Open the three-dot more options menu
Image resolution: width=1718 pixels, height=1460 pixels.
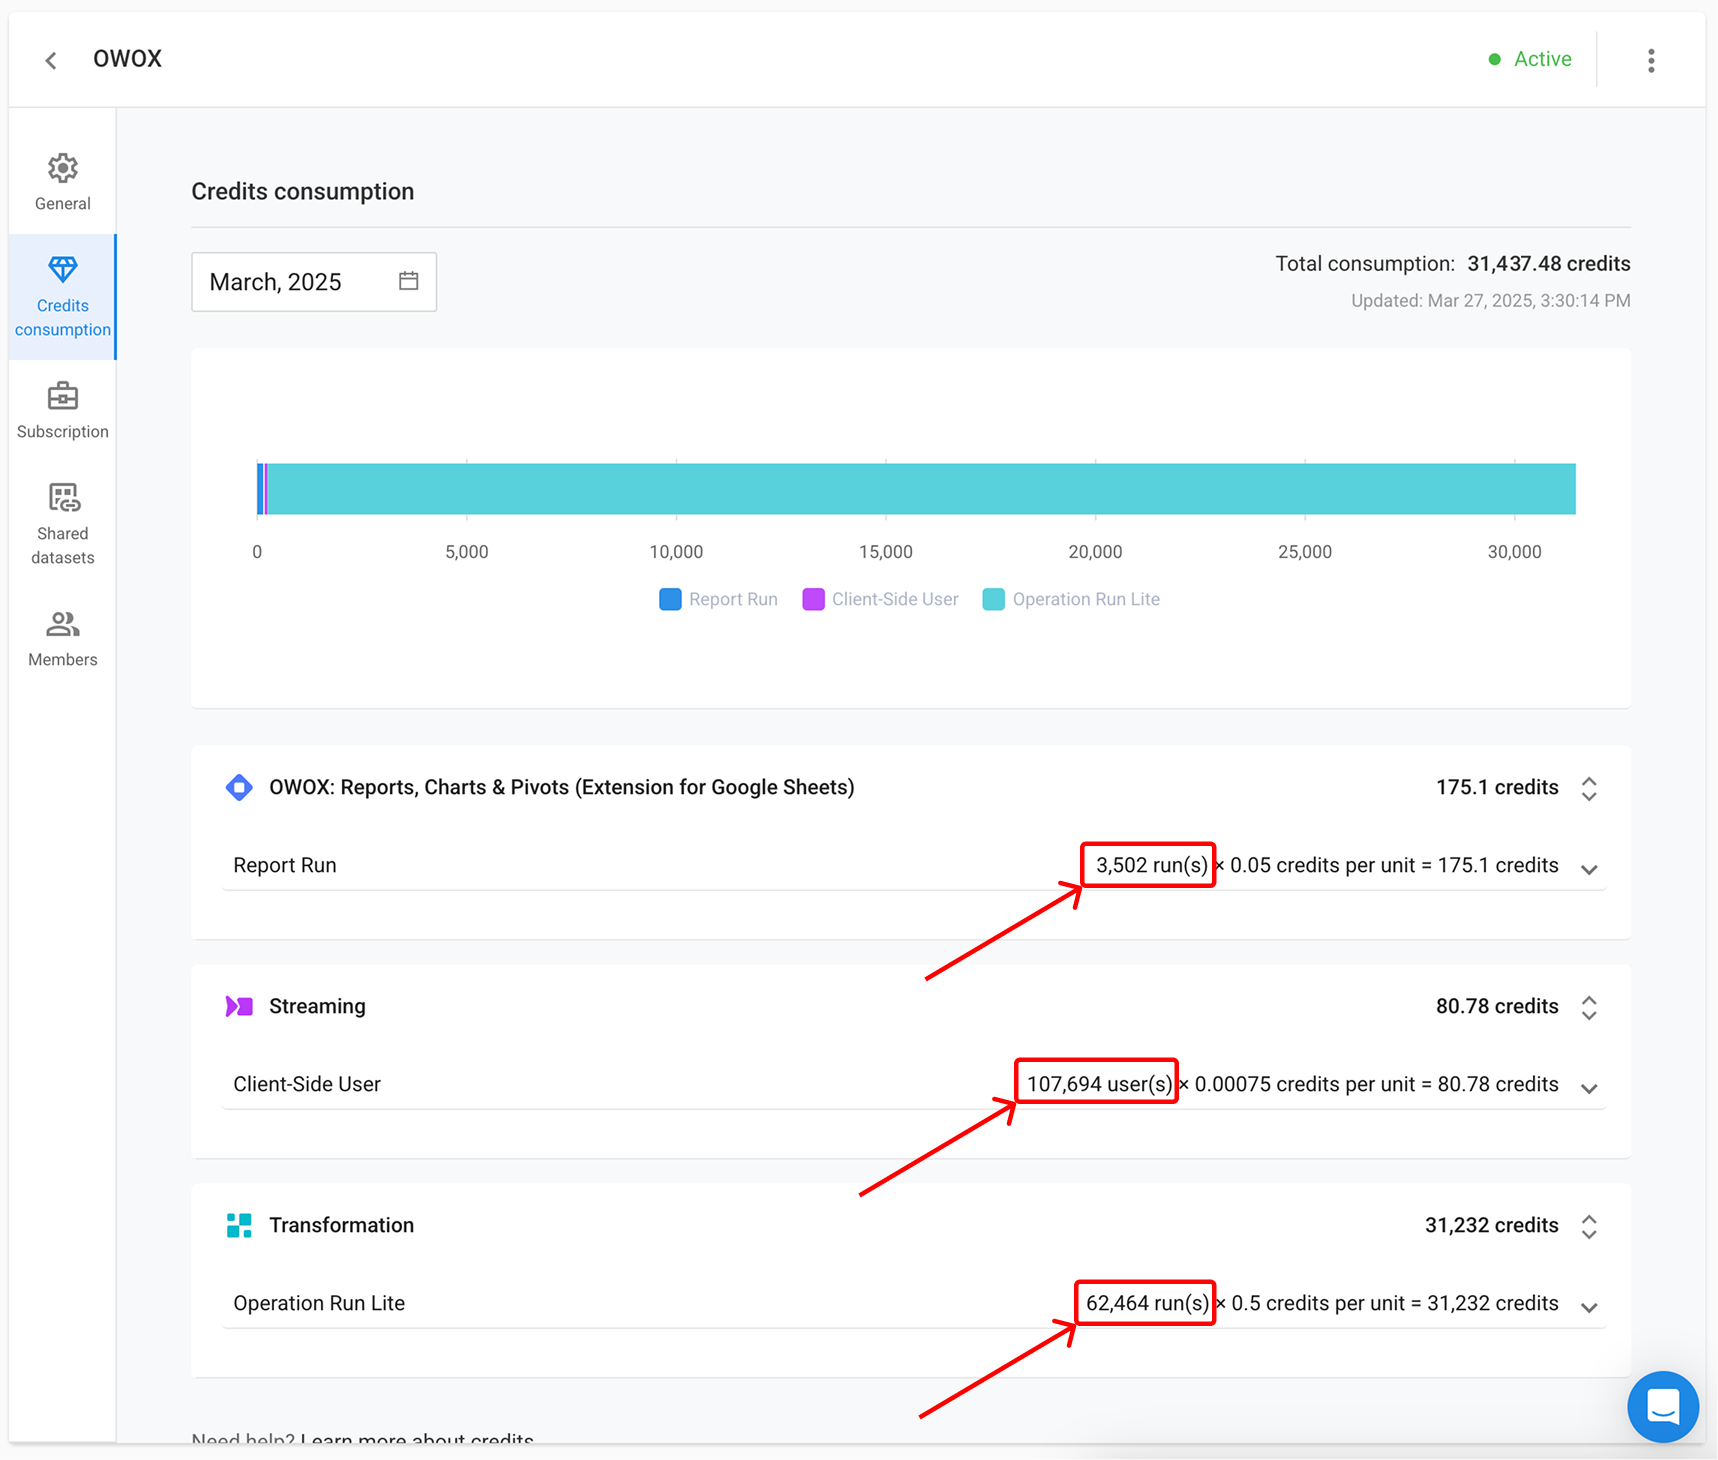[1651, 60]
